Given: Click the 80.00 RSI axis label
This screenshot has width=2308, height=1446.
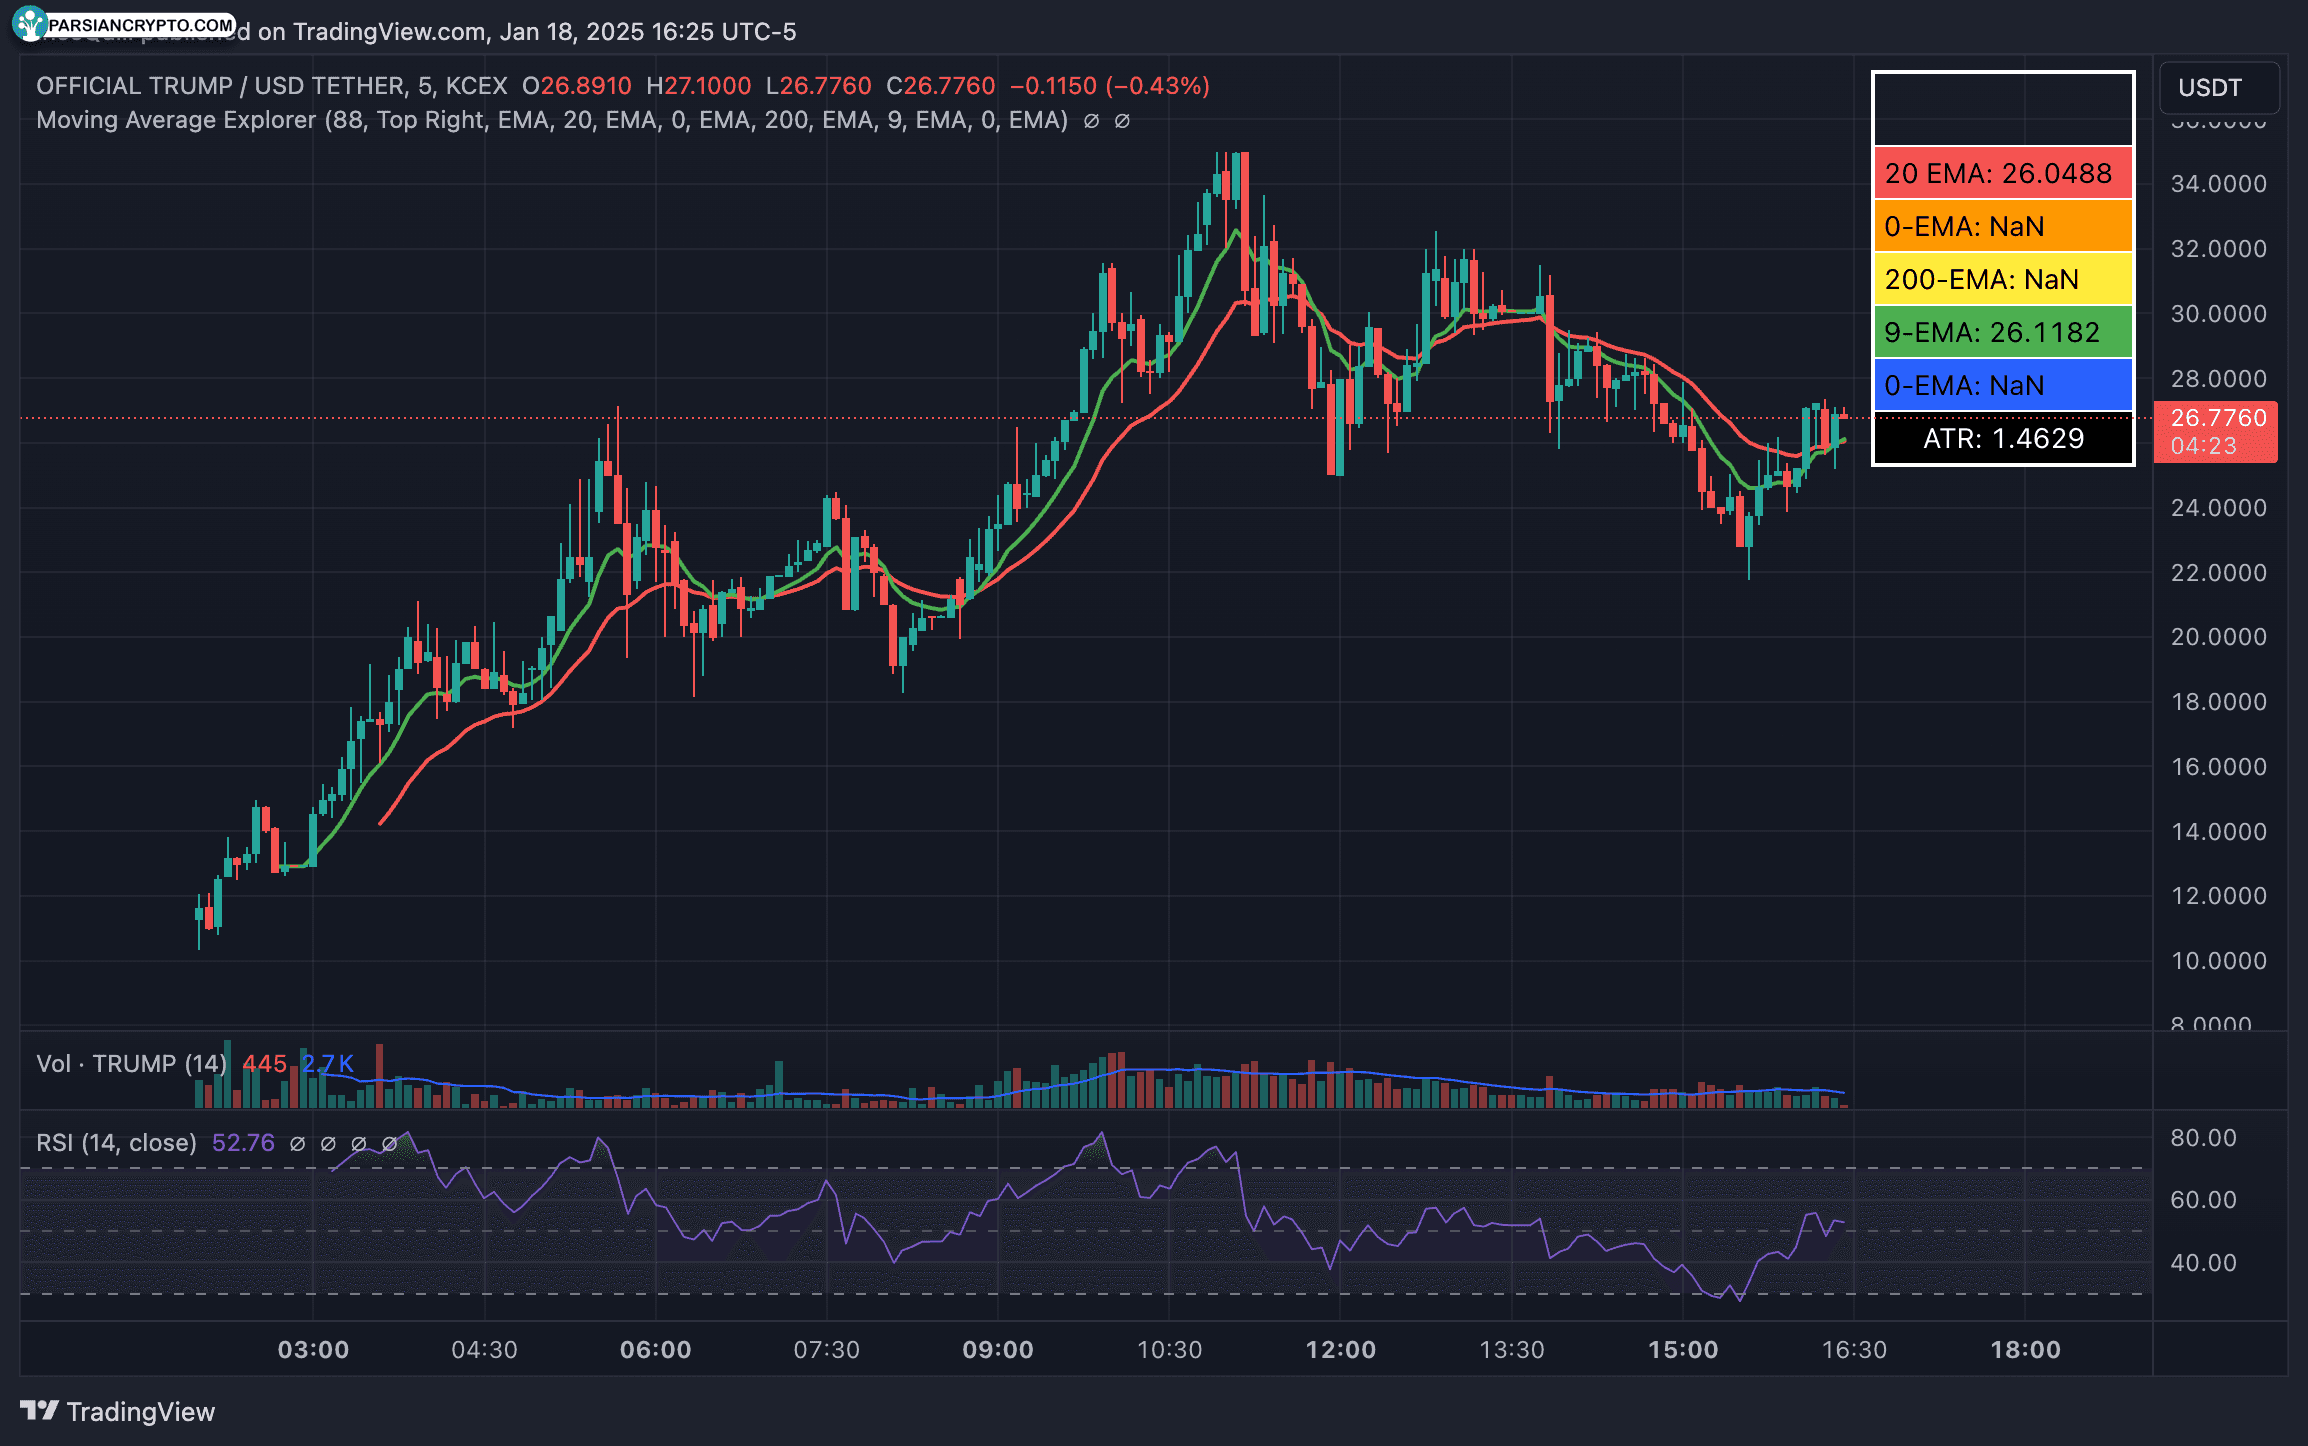Looking at the screenshot, I should 2203,1138.
